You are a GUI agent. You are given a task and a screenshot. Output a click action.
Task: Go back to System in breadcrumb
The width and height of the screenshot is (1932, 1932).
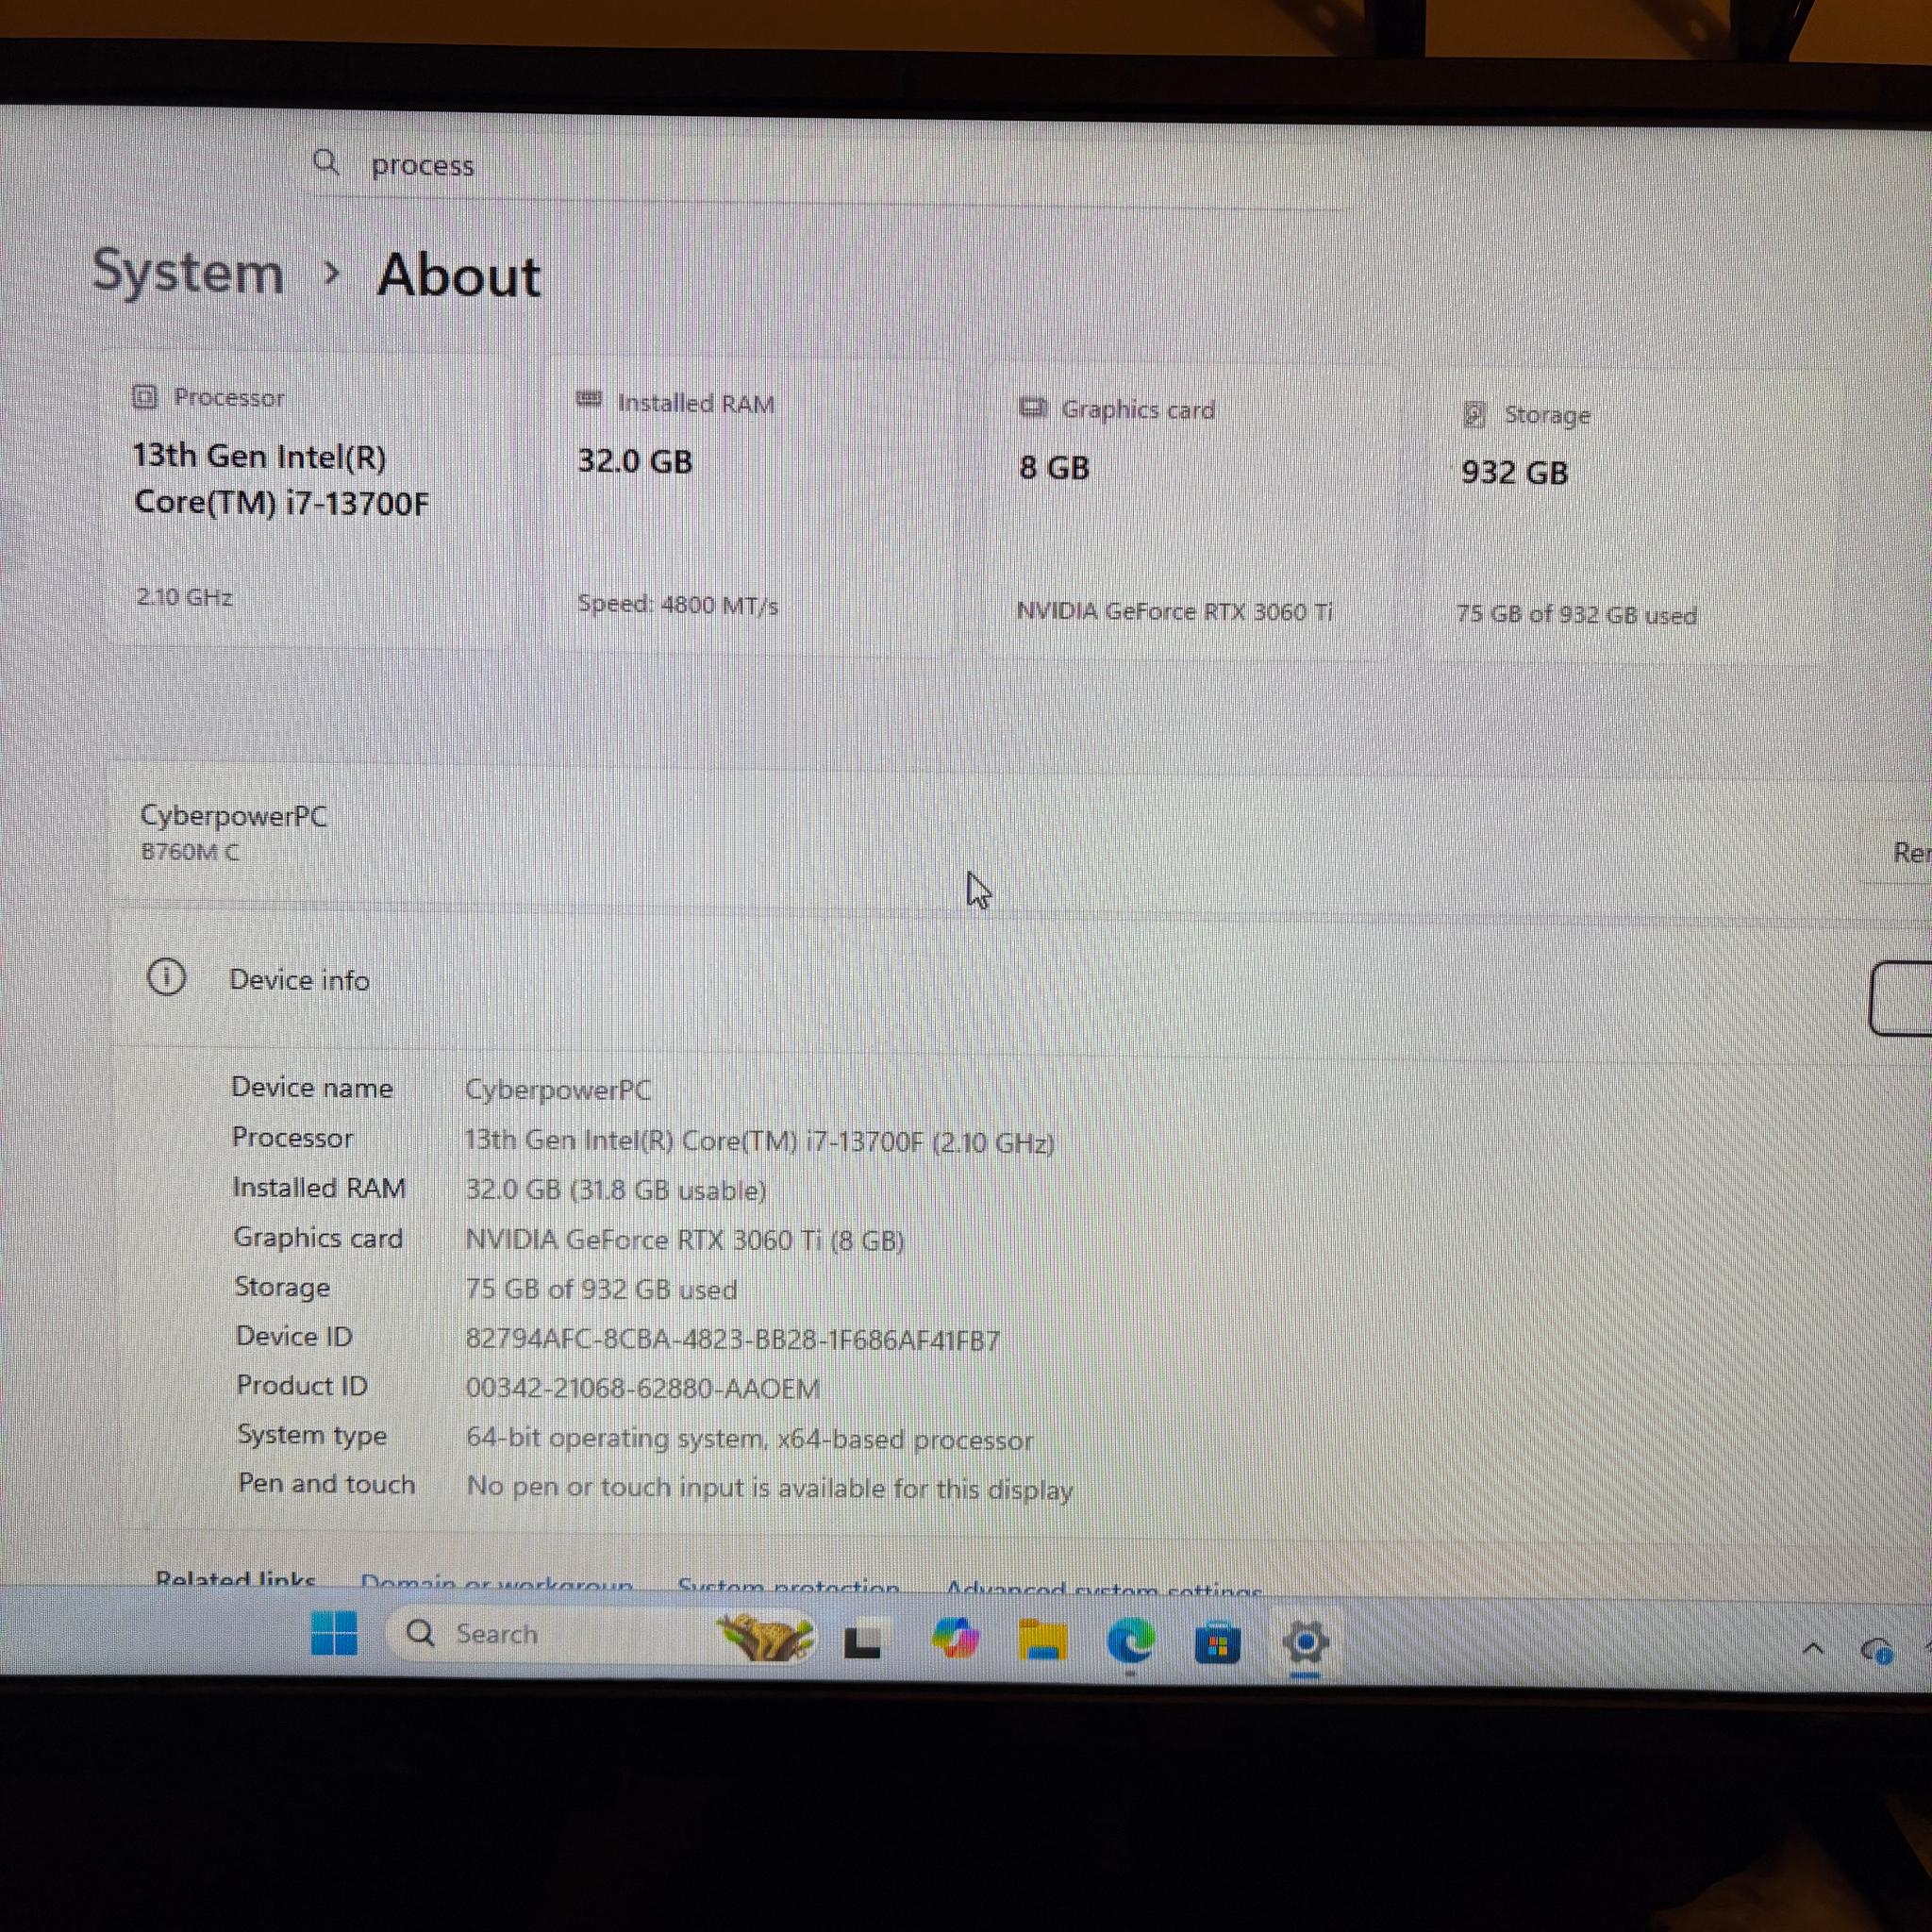point(188,272)
